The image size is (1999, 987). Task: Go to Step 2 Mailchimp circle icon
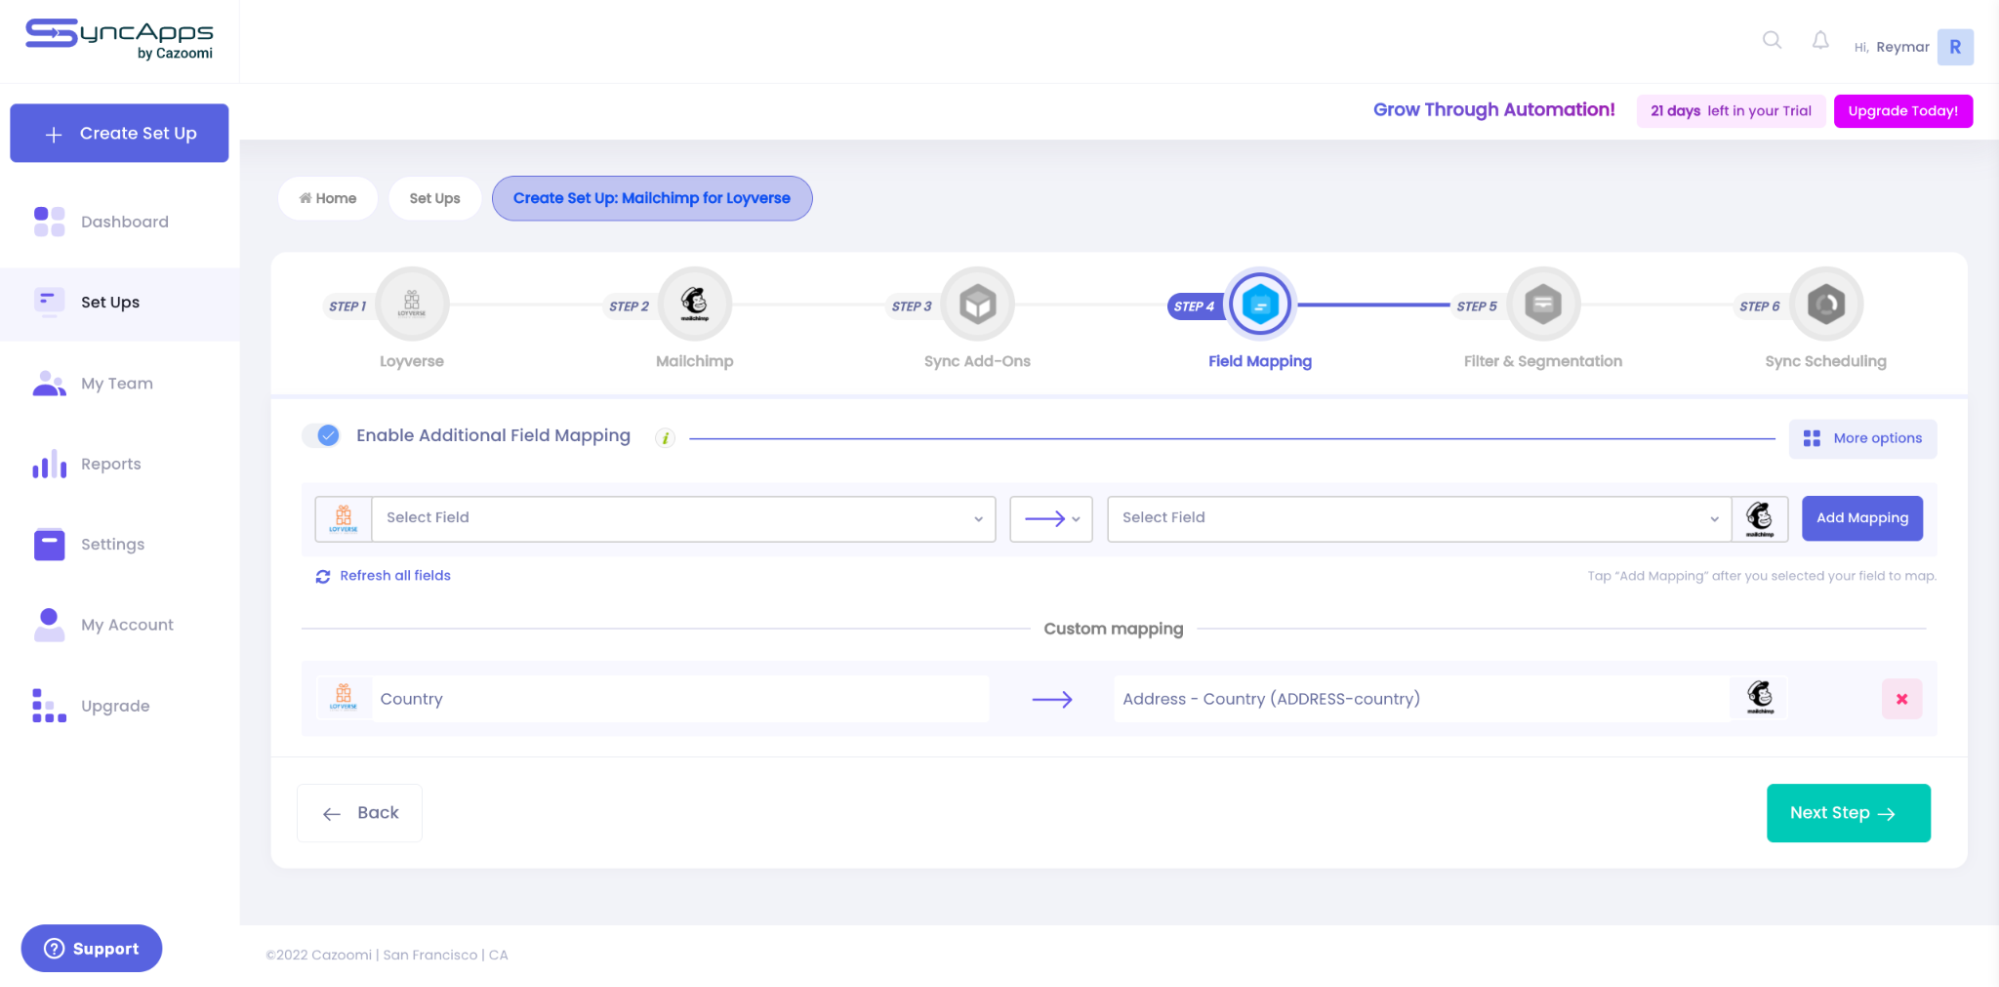[694, 304]
